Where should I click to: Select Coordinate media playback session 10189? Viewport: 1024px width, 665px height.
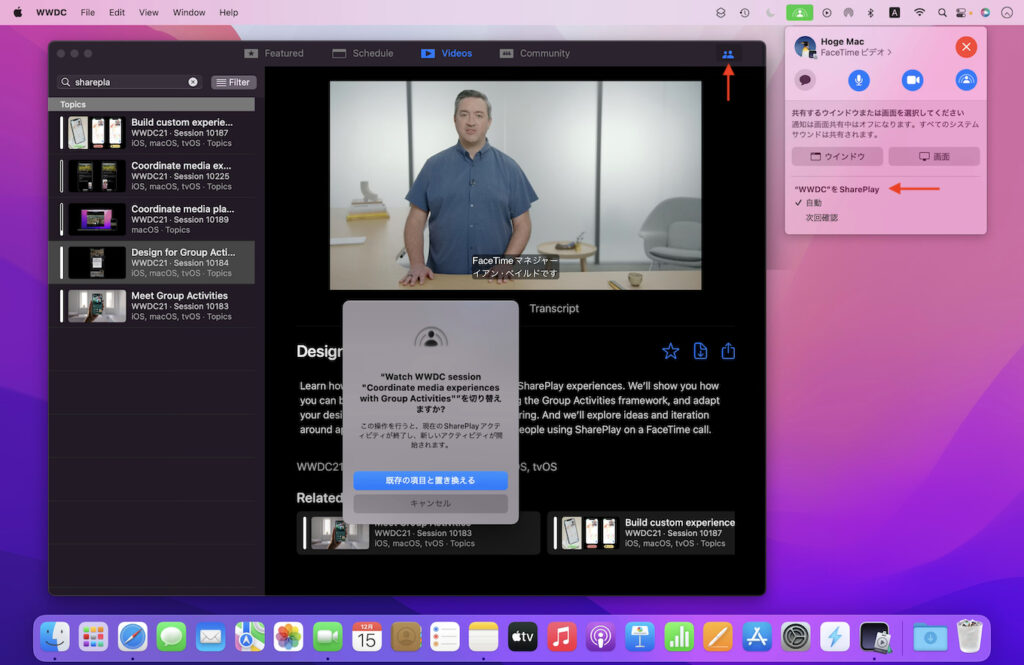[152, 219]
